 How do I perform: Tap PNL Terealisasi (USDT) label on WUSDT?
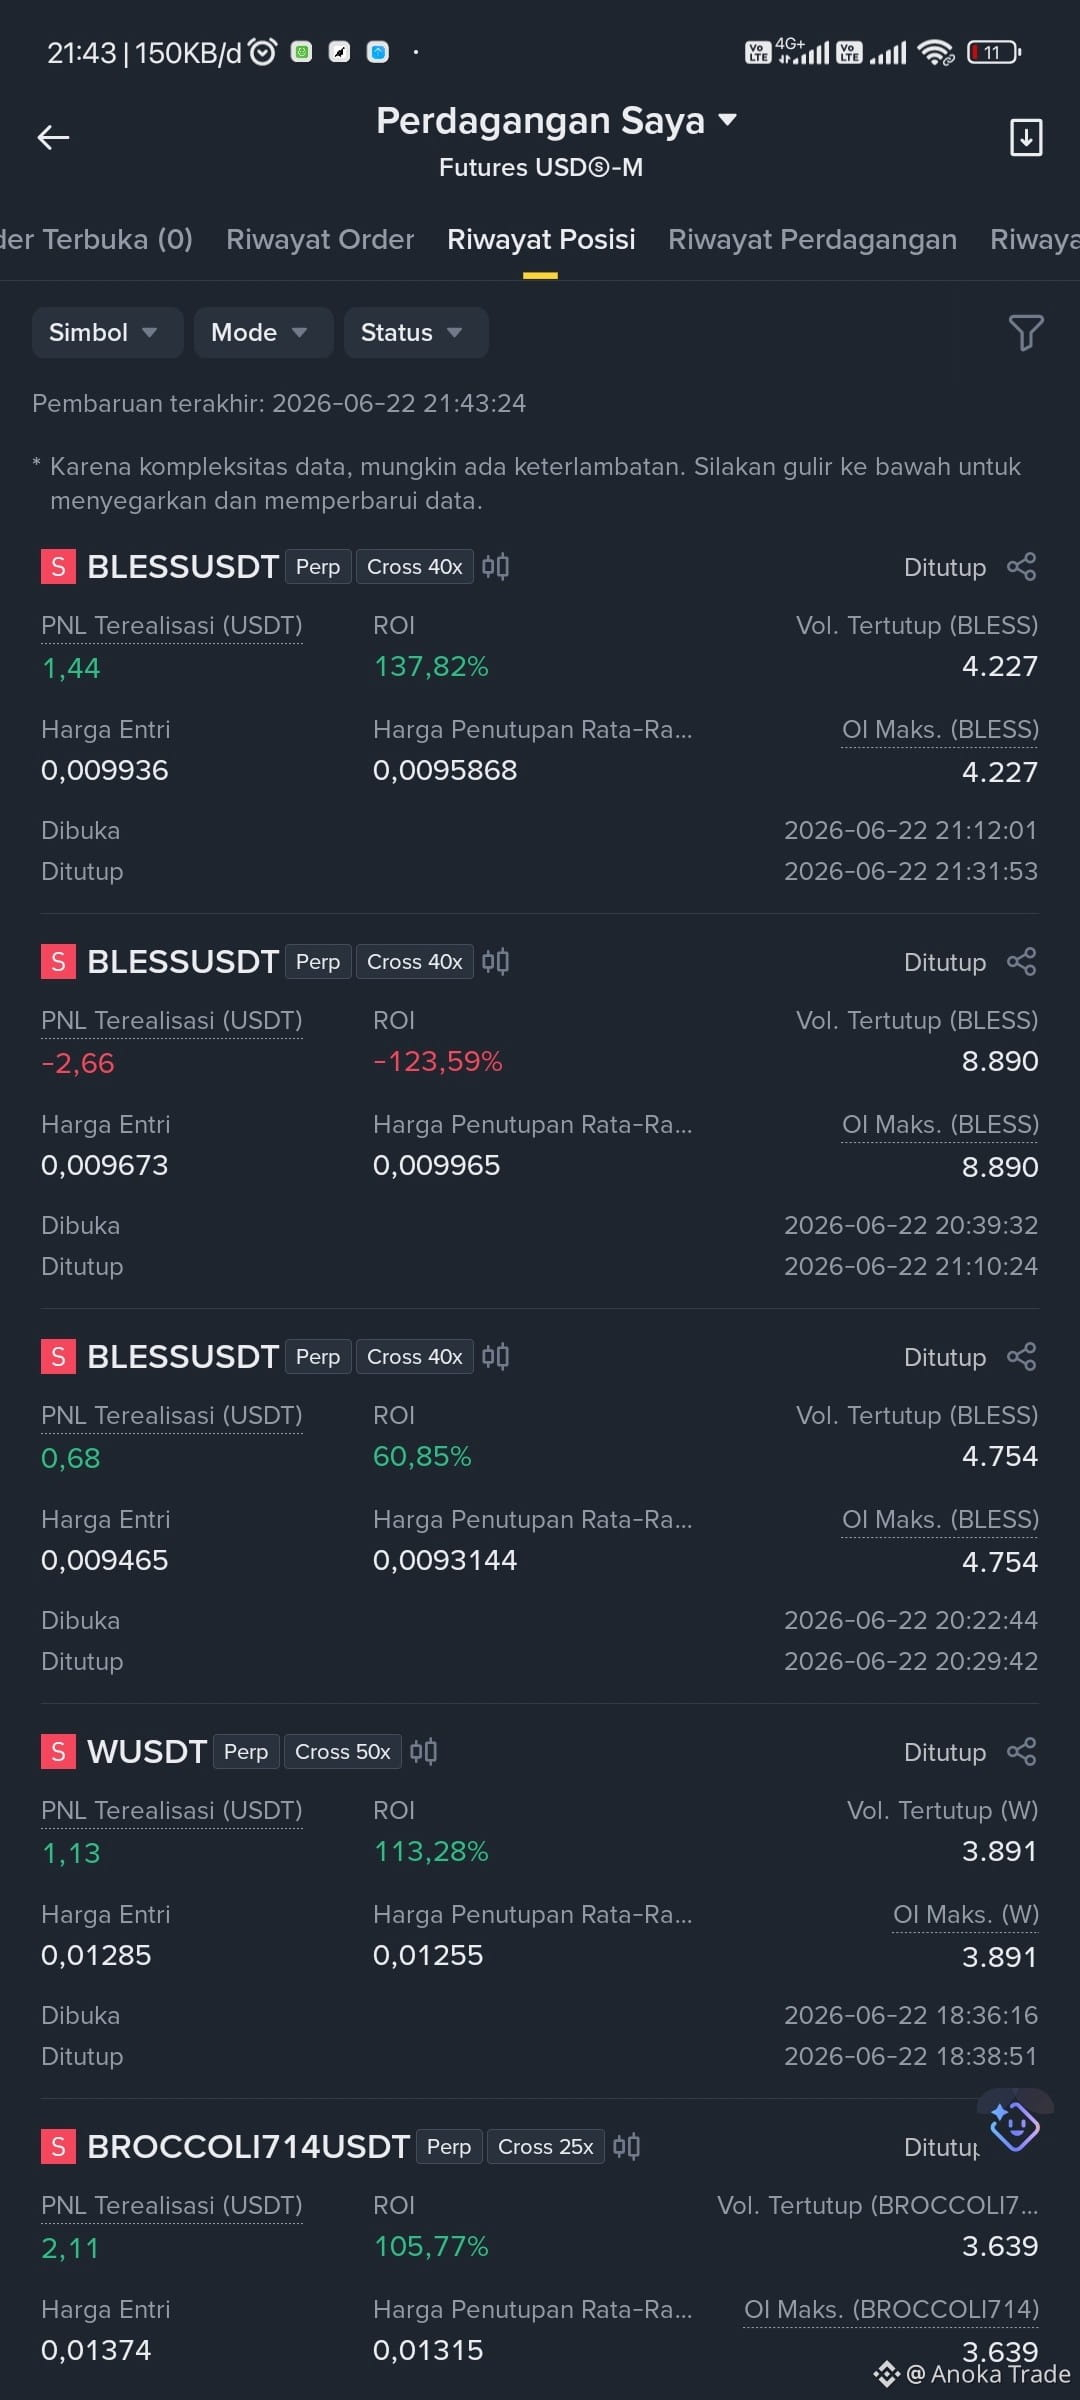(x=171, y=1811)
